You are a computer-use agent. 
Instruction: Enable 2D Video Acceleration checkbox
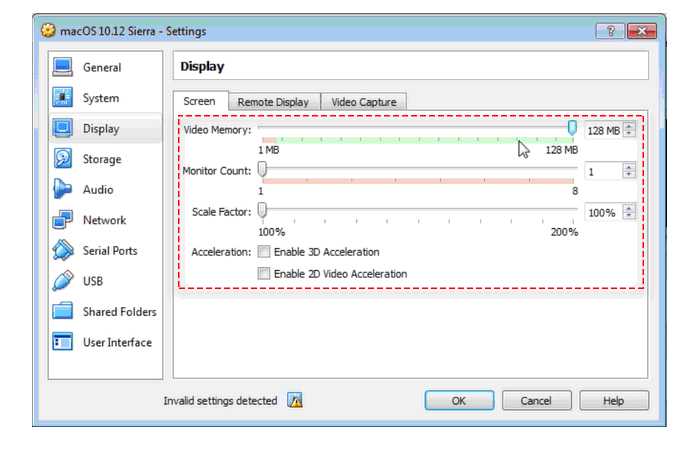264,273
